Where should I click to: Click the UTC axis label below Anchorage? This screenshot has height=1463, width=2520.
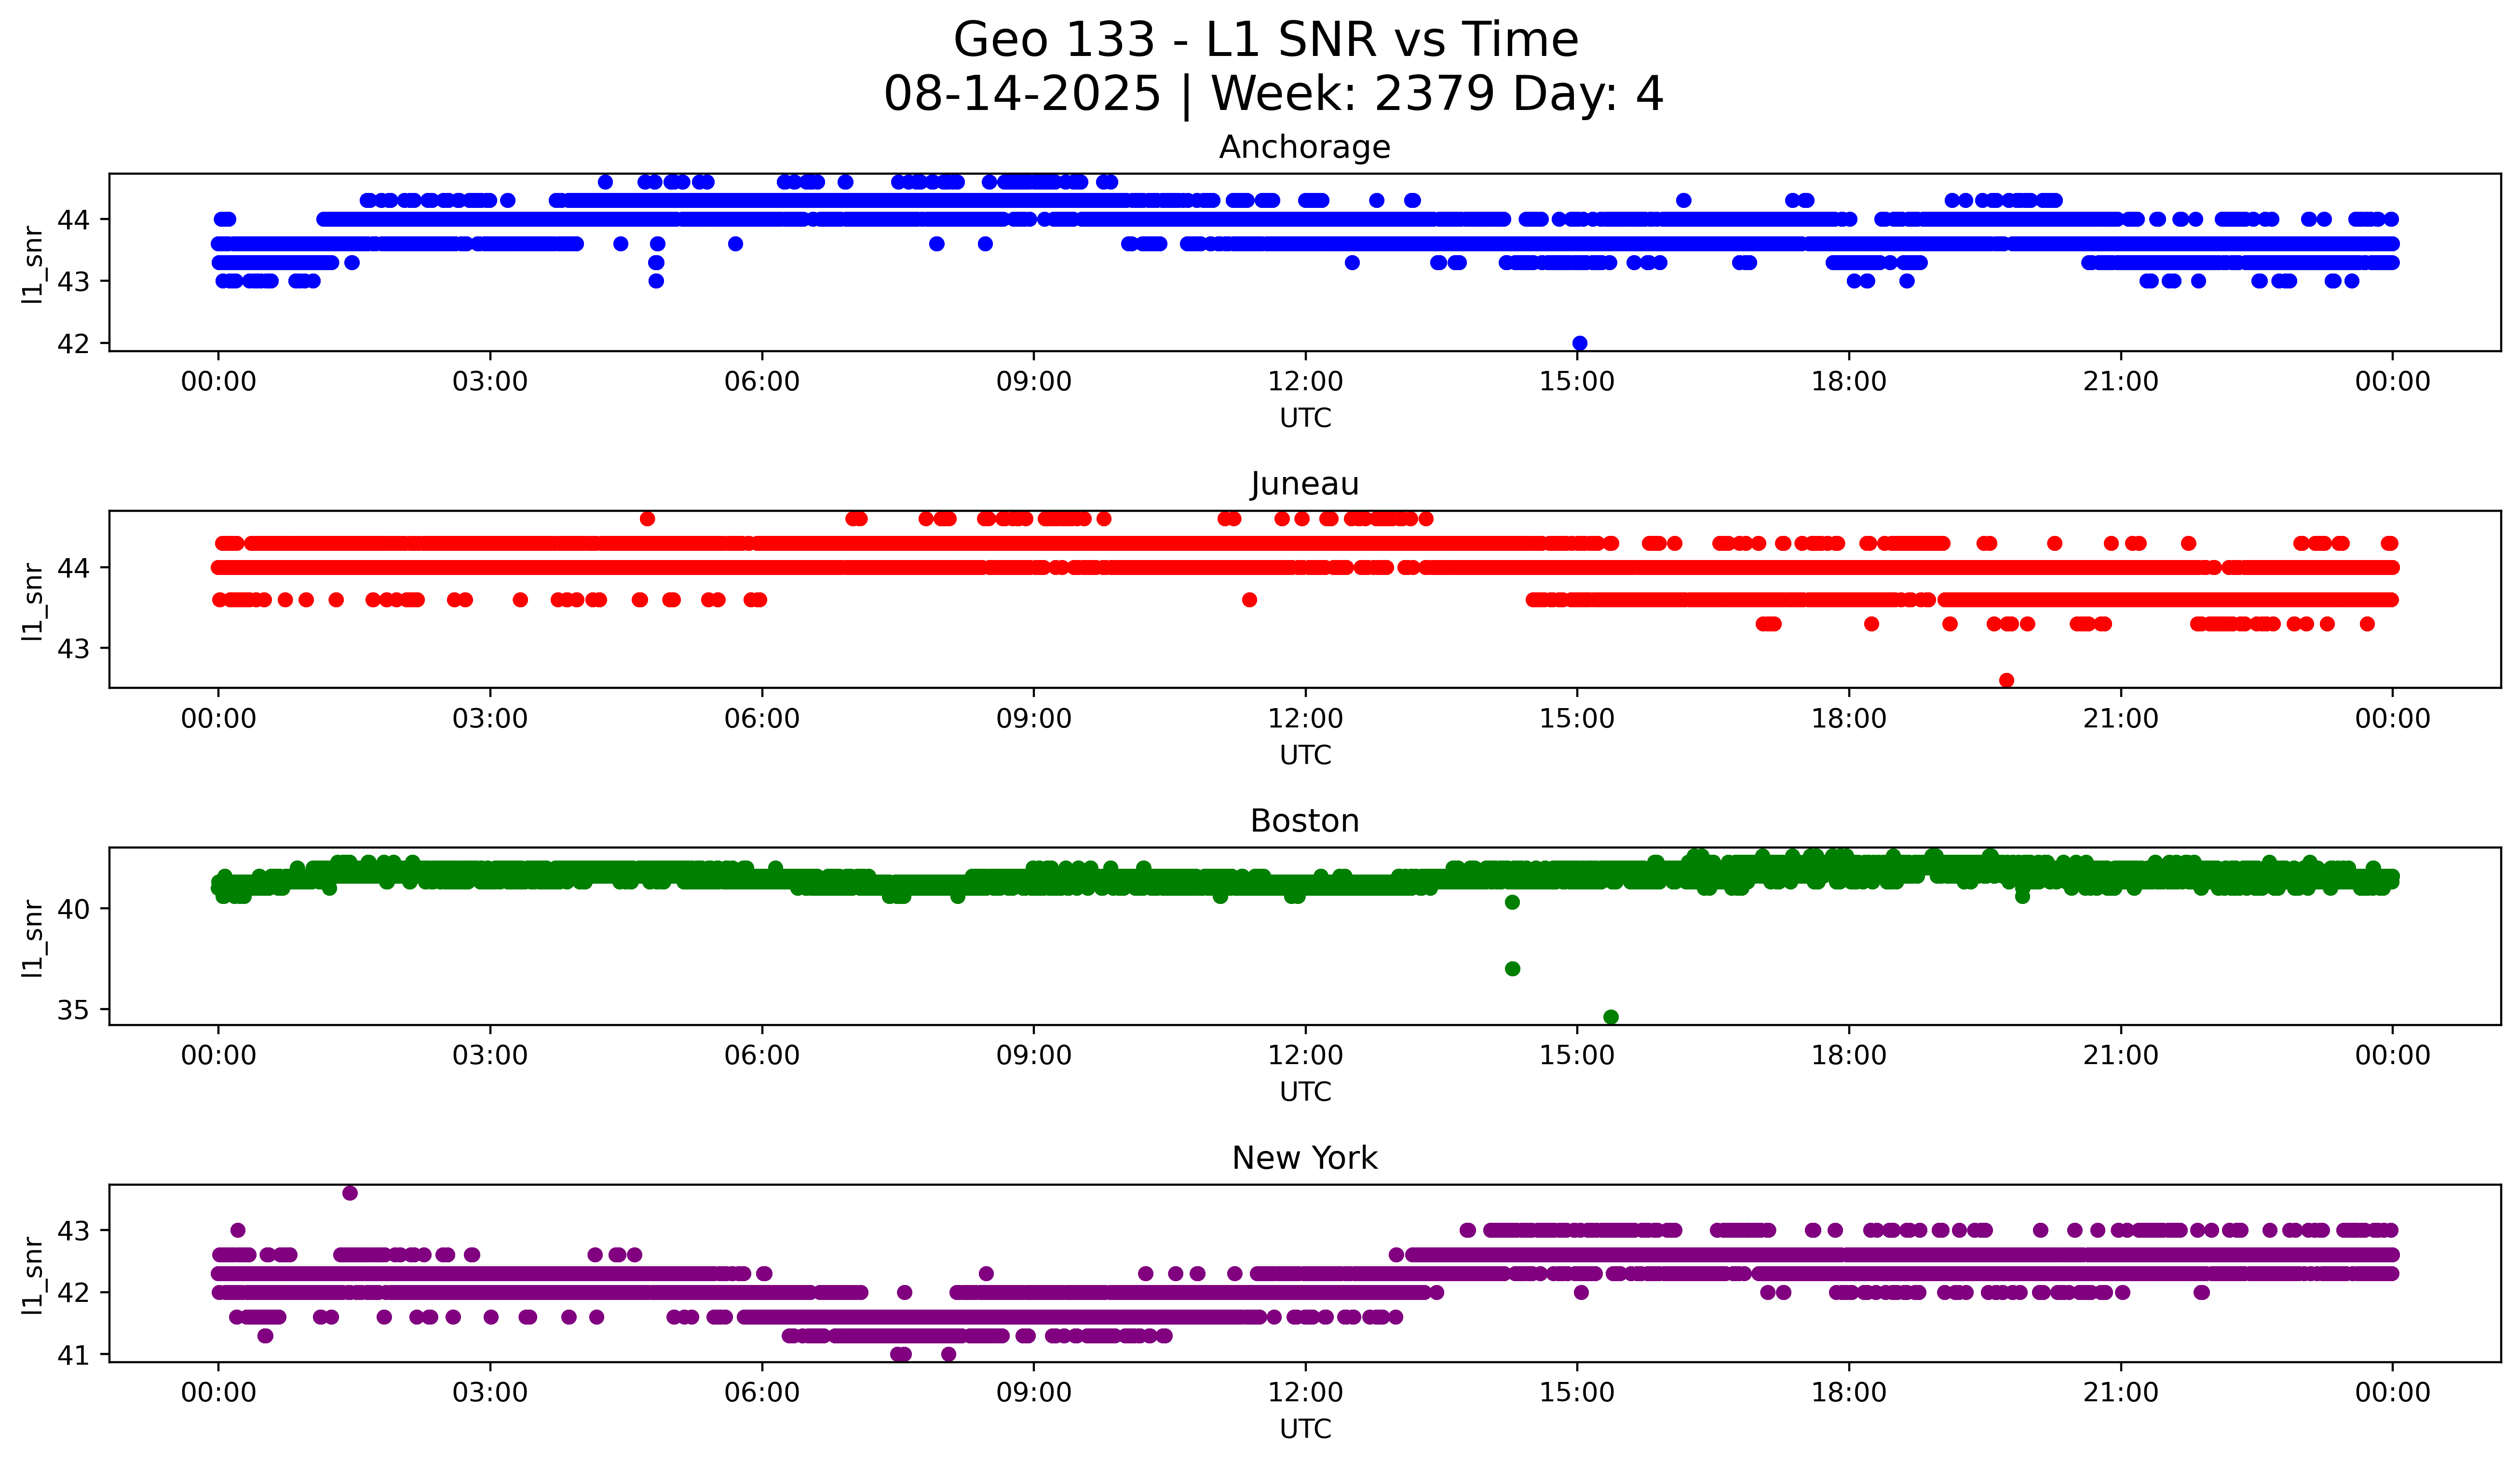point(1305,418)
